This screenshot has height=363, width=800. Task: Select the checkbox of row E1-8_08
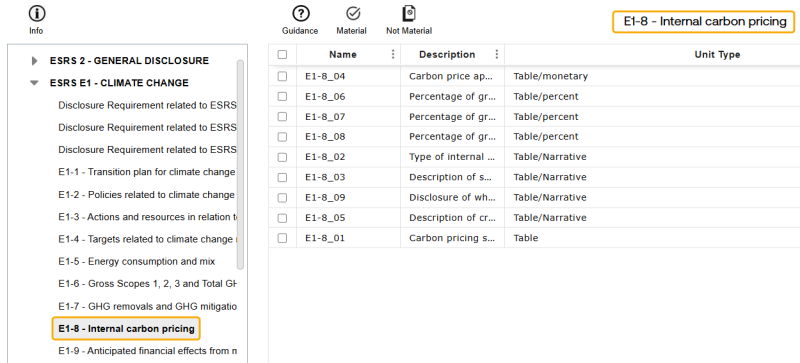(x=282, y=137)
